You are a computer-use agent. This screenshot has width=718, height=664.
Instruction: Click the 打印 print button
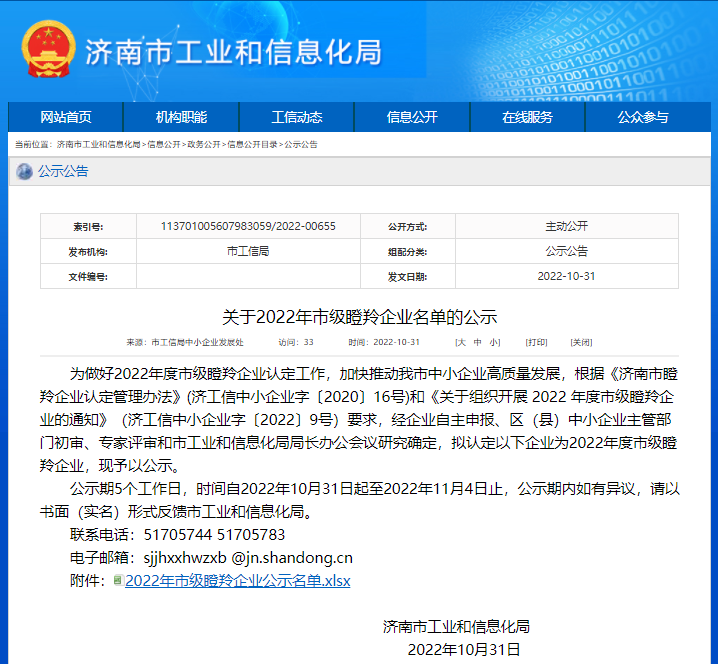tap(536, 343)
